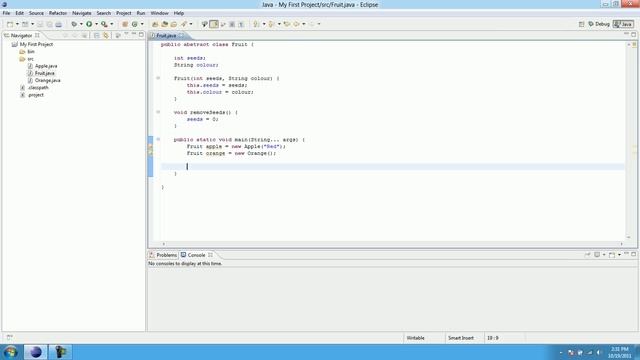Click the External Tools run icon
Image resolution: width=640 pixels, height=360 pixels.
tap(104, 24)
